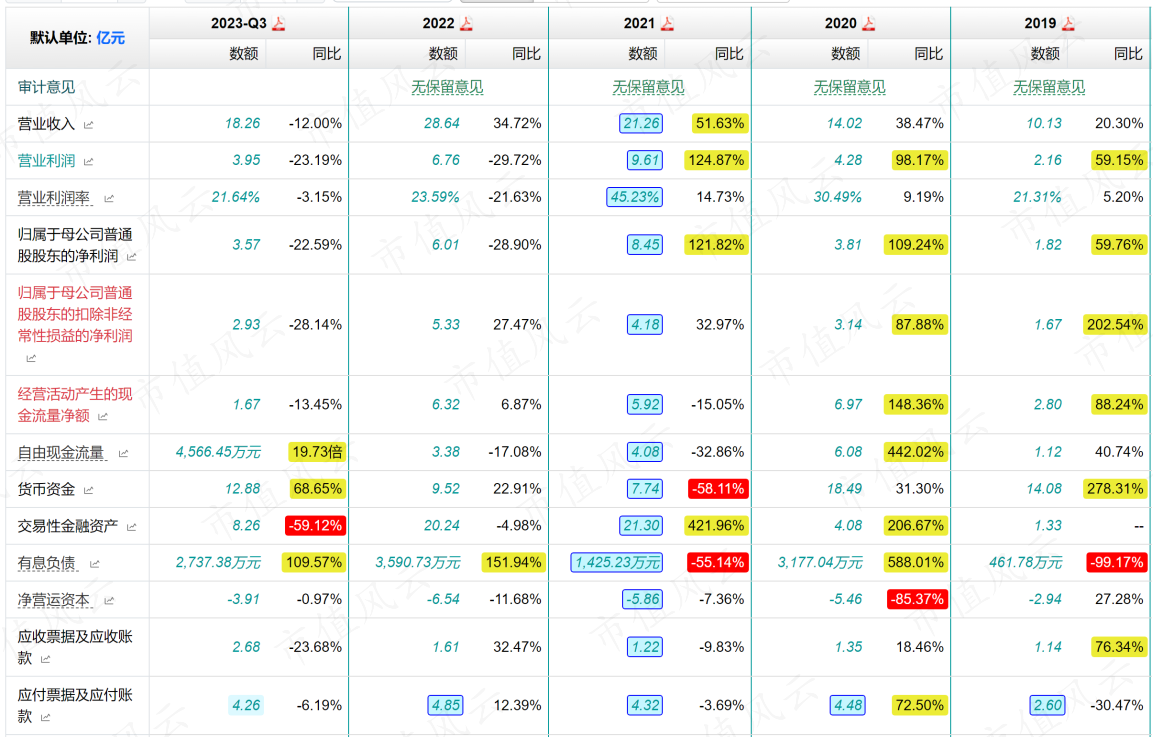Image resolution: width=1153 pixels, height=737 pixels.
Task: Change default unit via 亿元 link
Action: [x=110, y=38]
